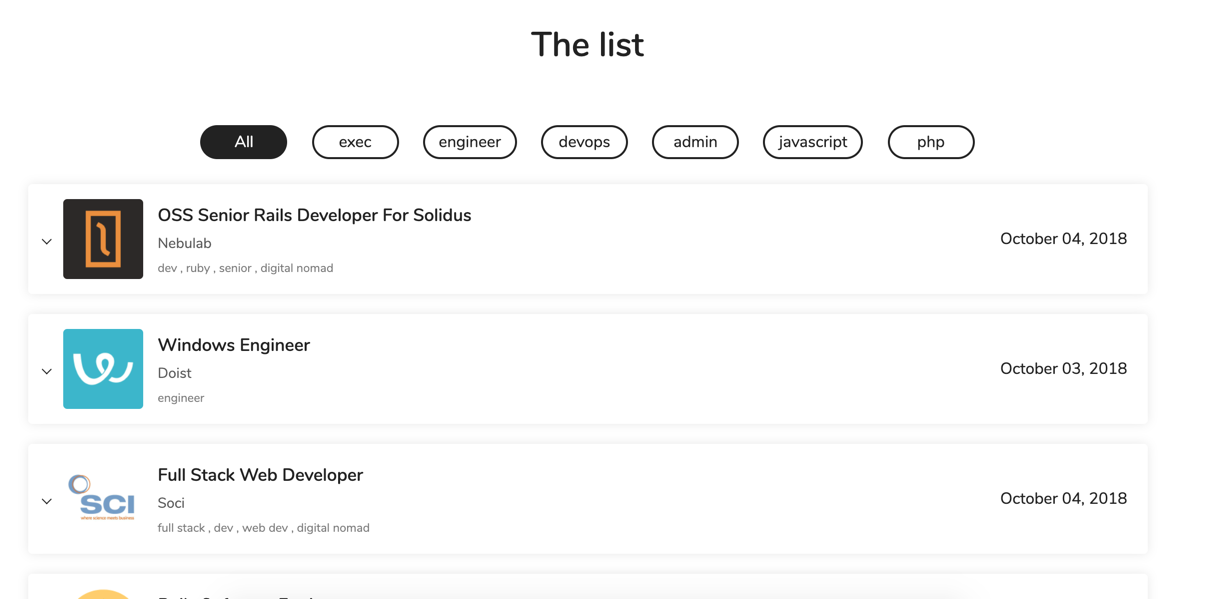Click the Doist company logo
The width and height of the screenshot is (1218, 599).
click(103, 369)
